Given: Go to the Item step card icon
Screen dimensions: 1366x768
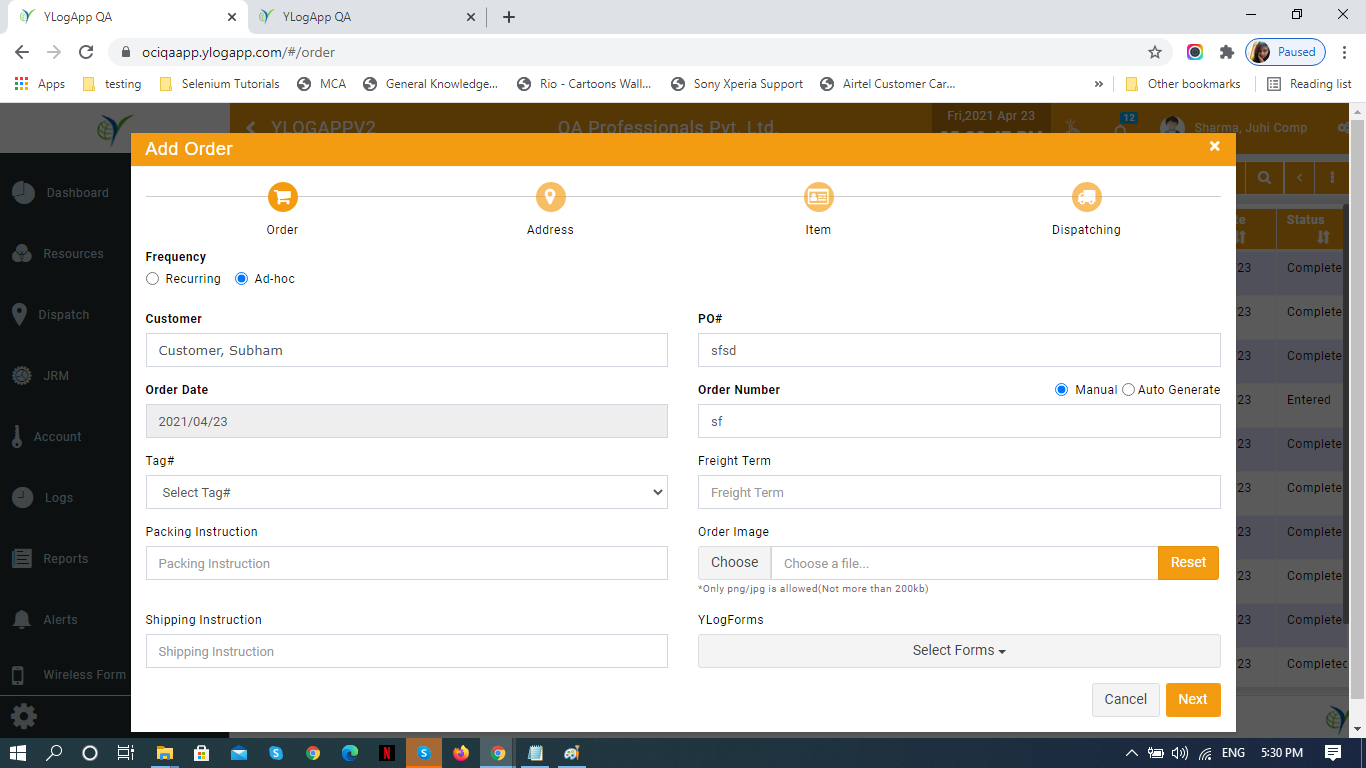Looking at the screenshot, I should click(x=818, y=197).
